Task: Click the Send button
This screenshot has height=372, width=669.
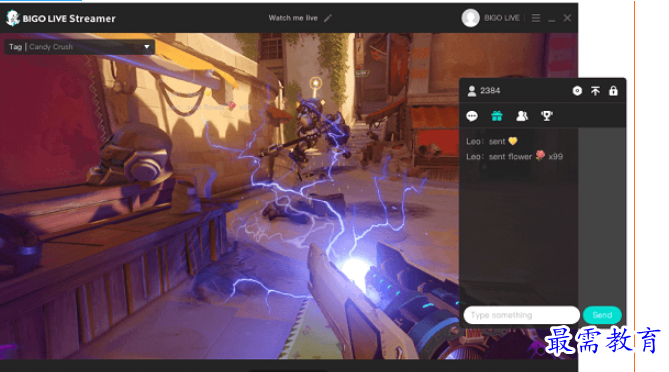Action: [602, 315]
